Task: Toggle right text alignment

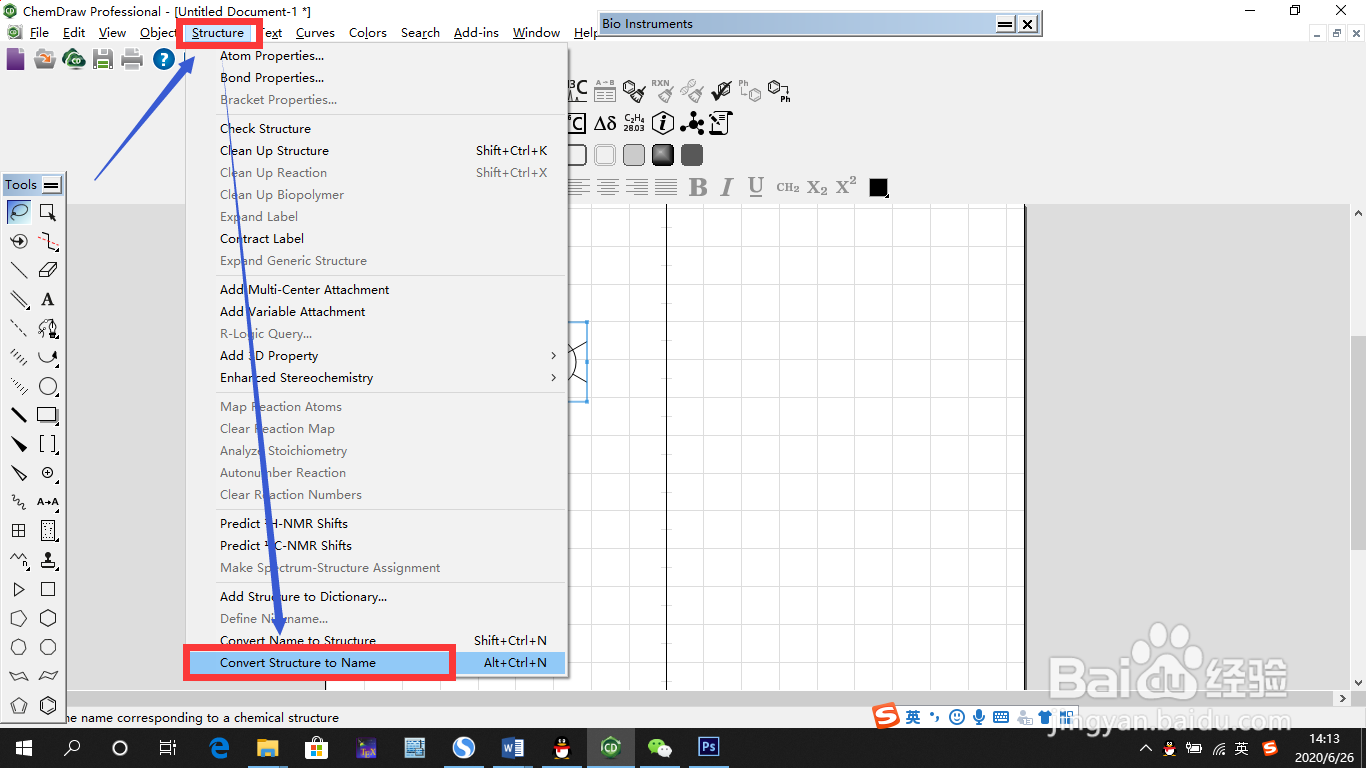Action: tap(637, 187)
